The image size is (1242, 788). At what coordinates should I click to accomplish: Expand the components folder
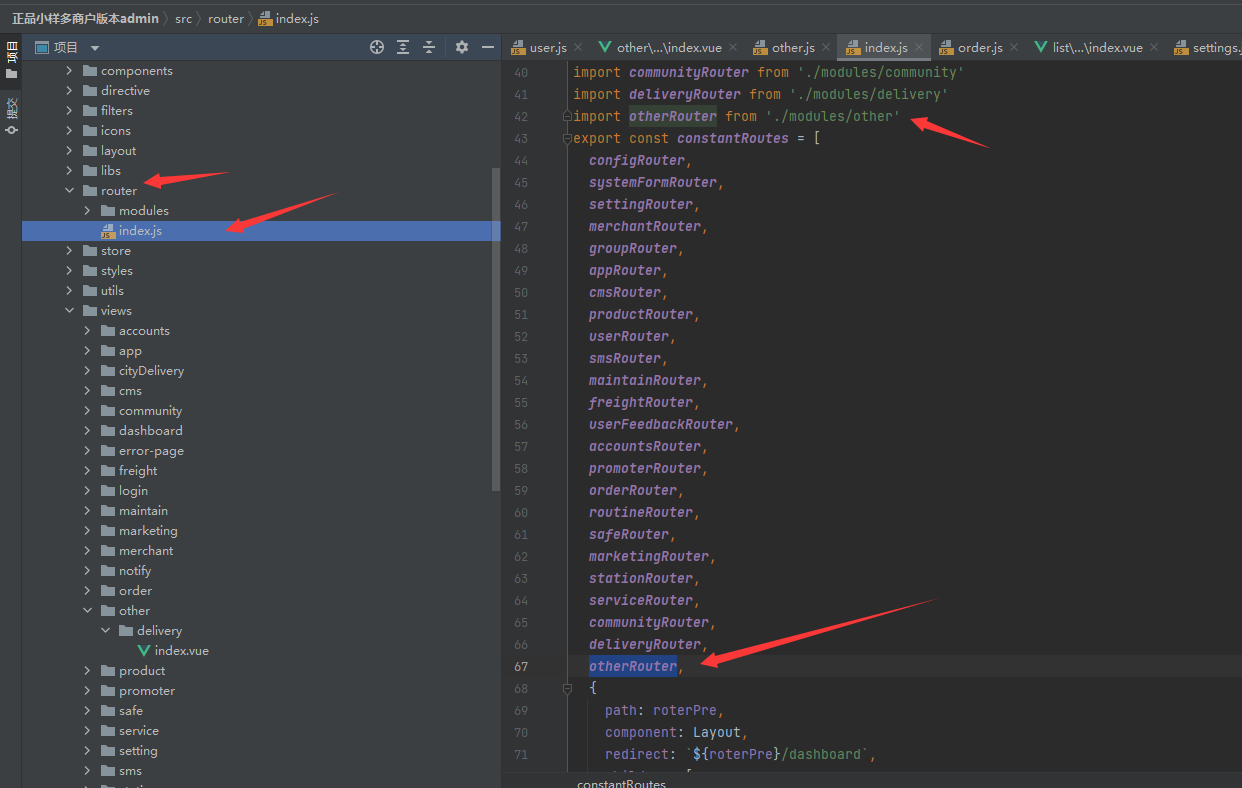[69, 71]
